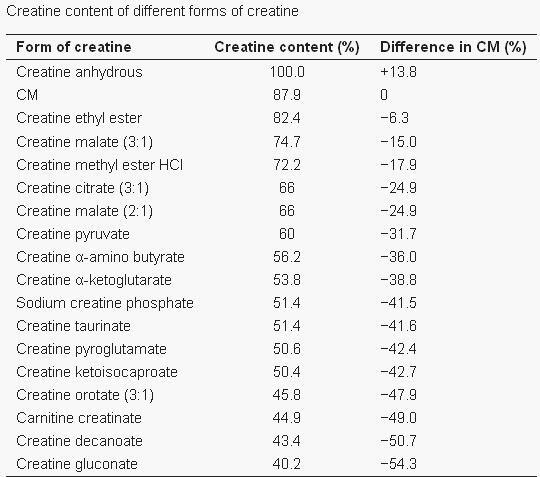Select 'Creatine taurinate' entry
The height and width of the screenshot is (477, 540).
(73, 326)
